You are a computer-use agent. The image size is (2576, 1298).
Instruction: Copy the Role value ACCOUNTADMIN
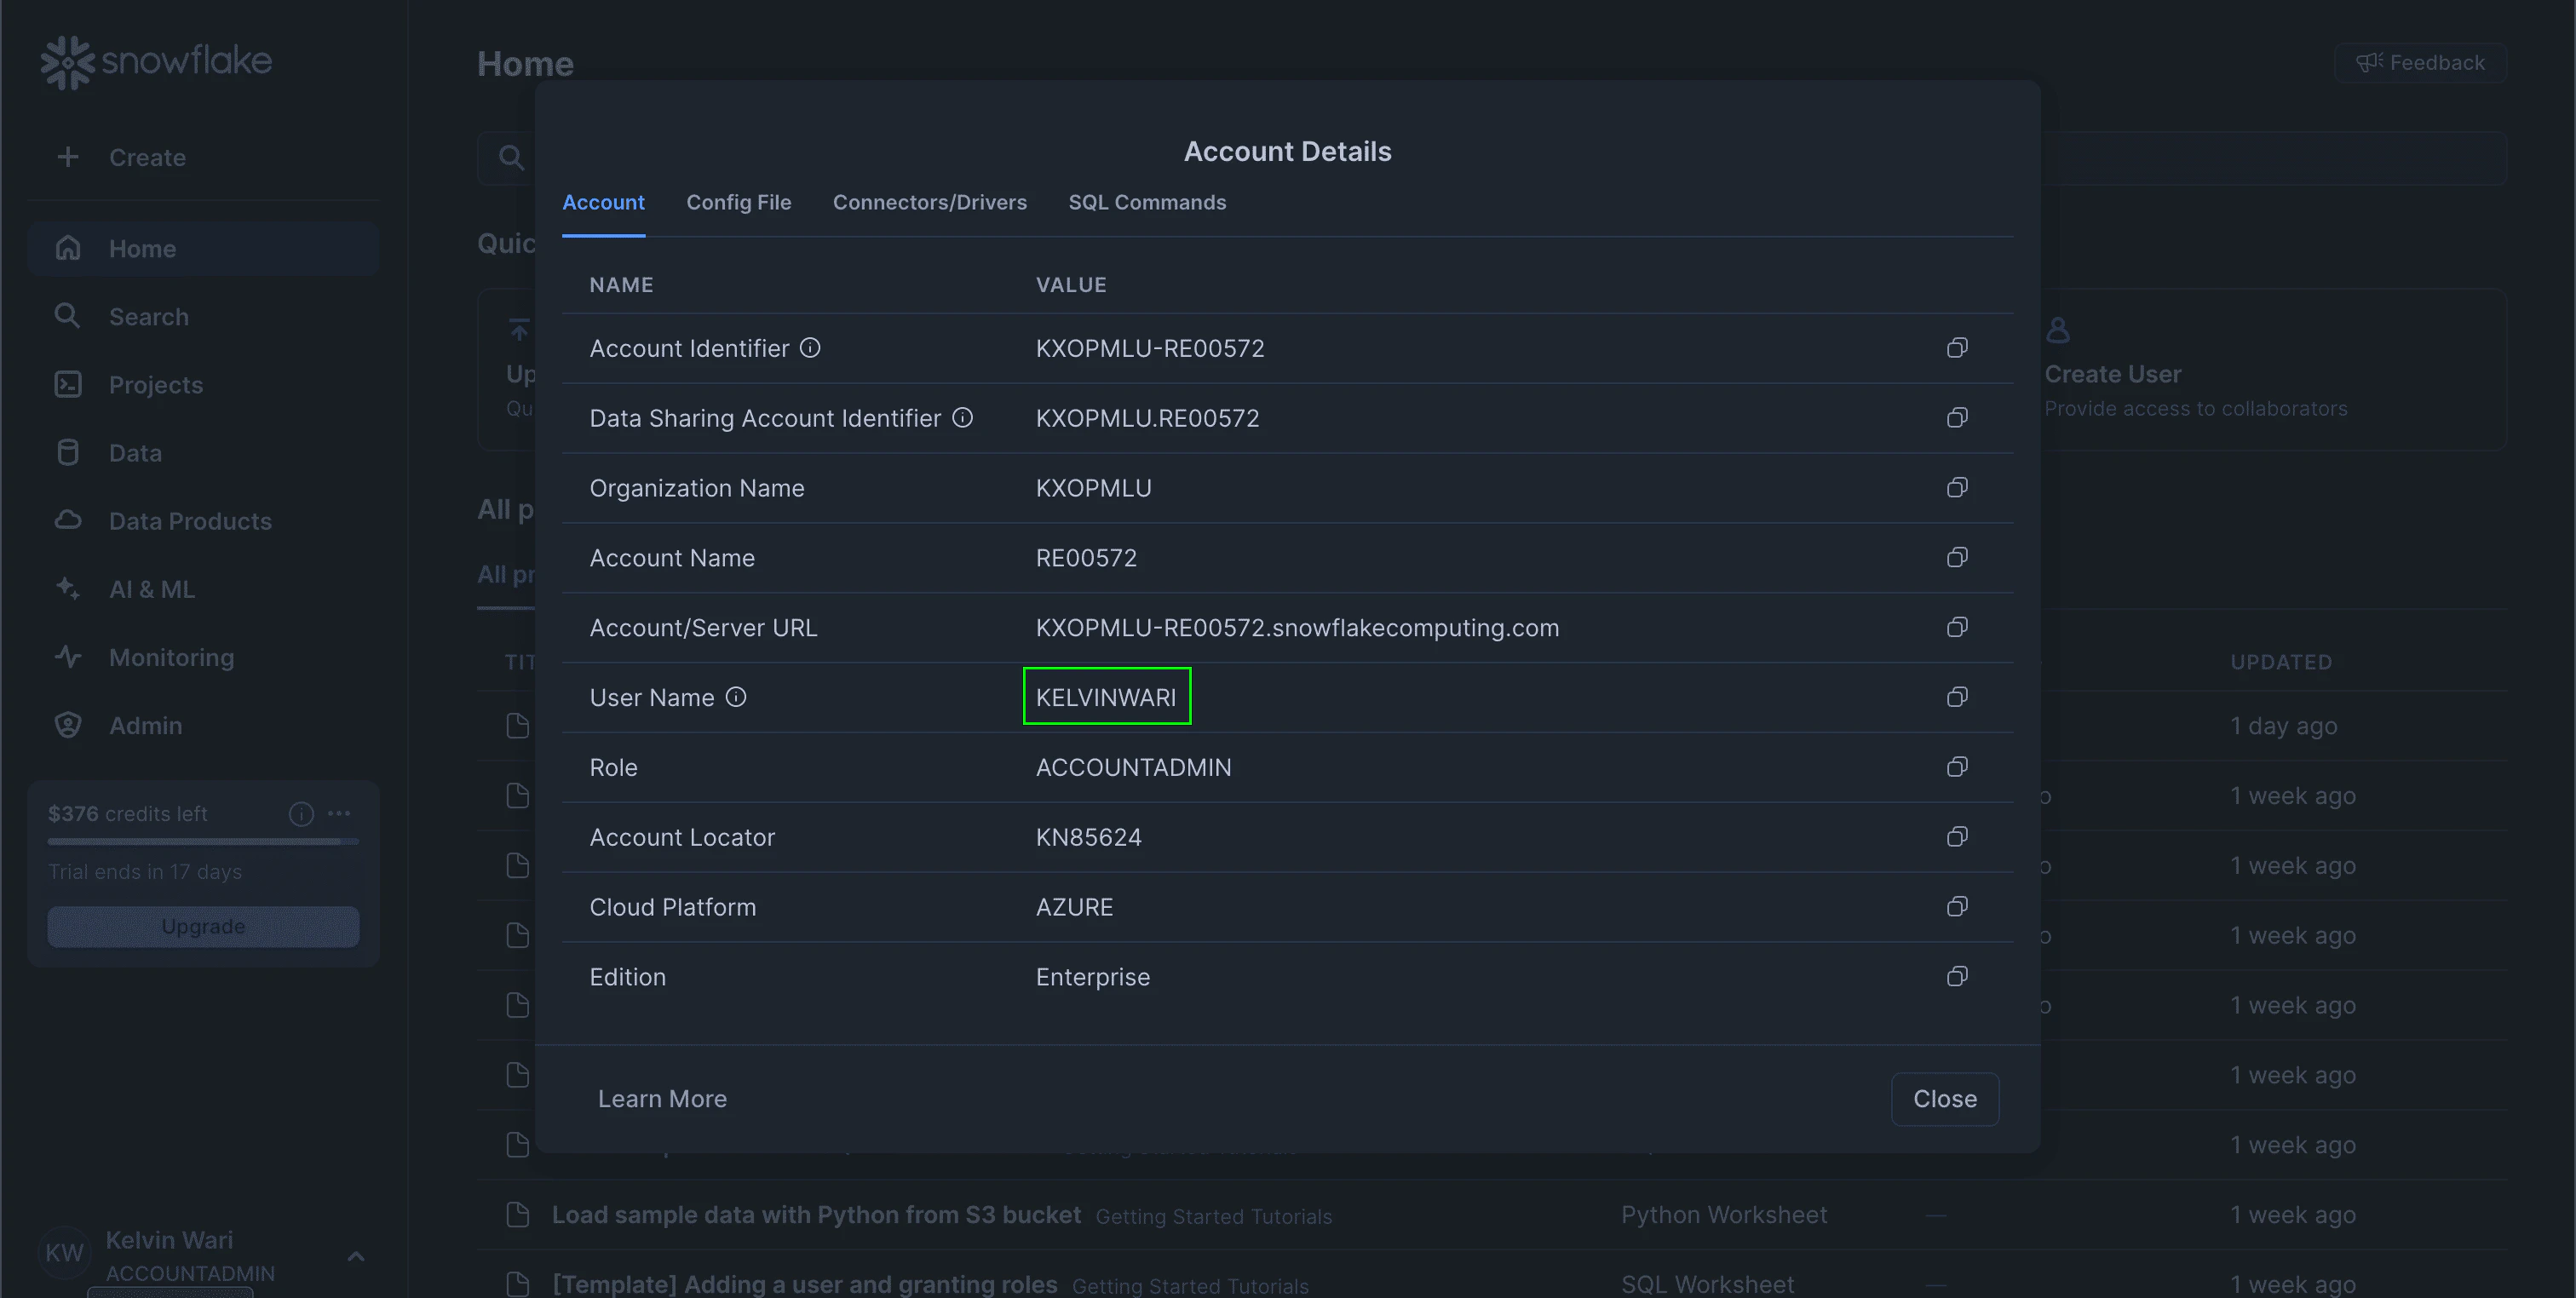(x=1957, y=767)
